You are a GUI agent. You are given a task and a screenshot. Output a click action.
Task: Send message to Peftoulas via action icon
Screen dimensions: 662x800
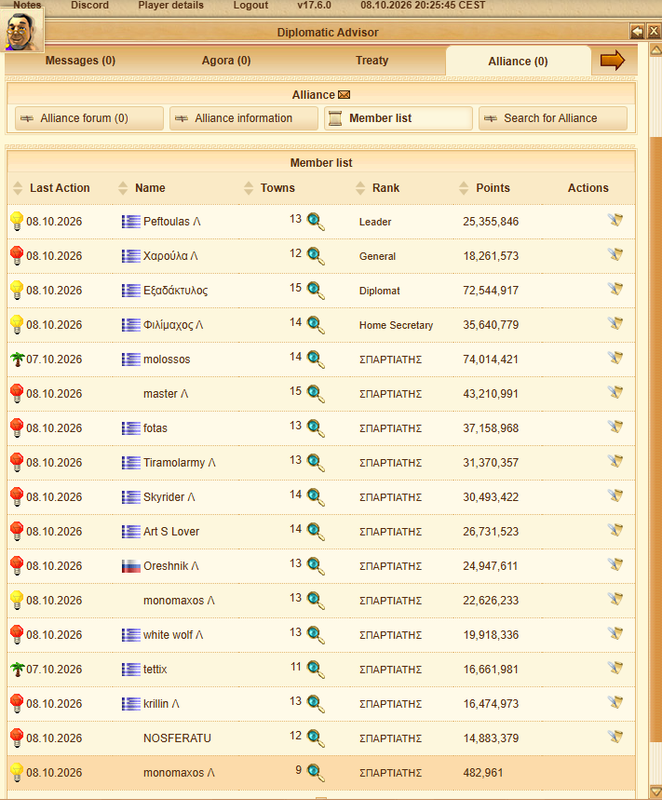[616, 220]
